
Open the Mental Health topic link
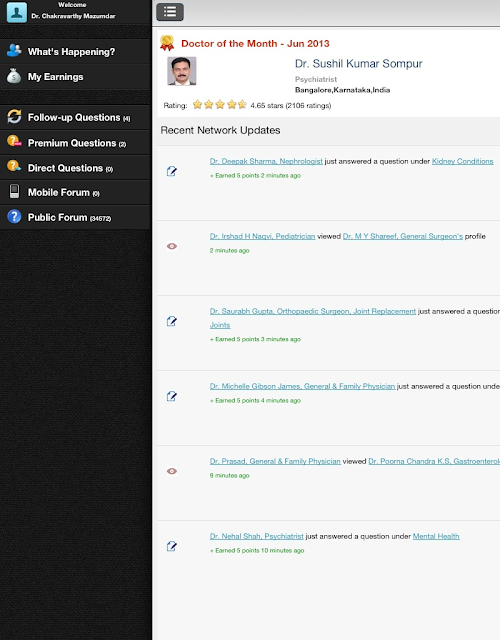436,536
